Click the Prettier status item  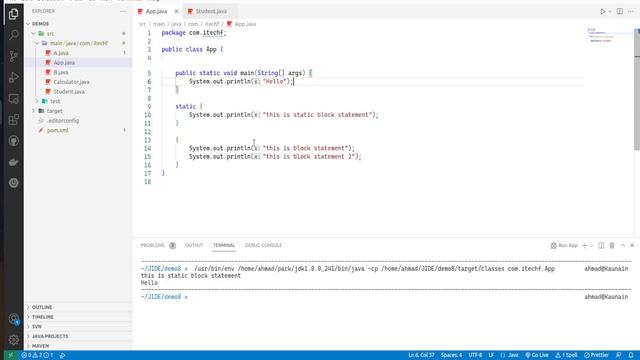point(596,355)
